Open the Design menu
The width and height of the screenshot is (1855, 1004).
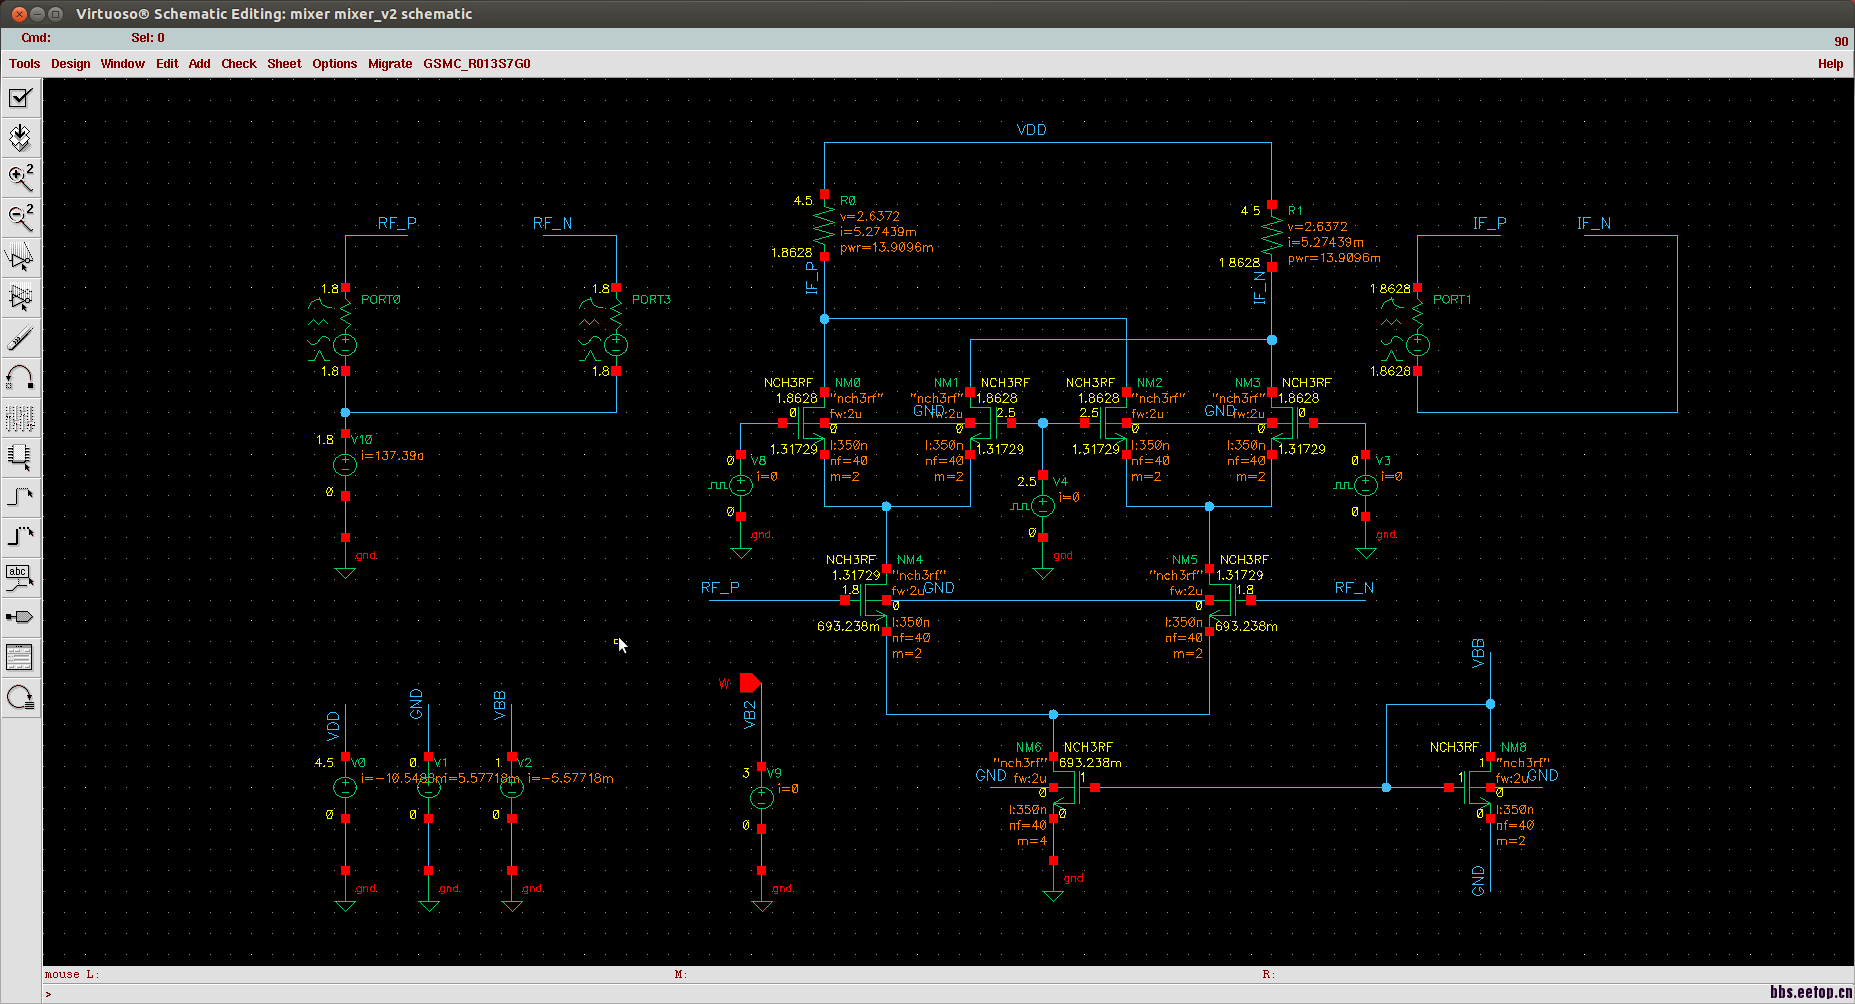[x=70, y=64]
